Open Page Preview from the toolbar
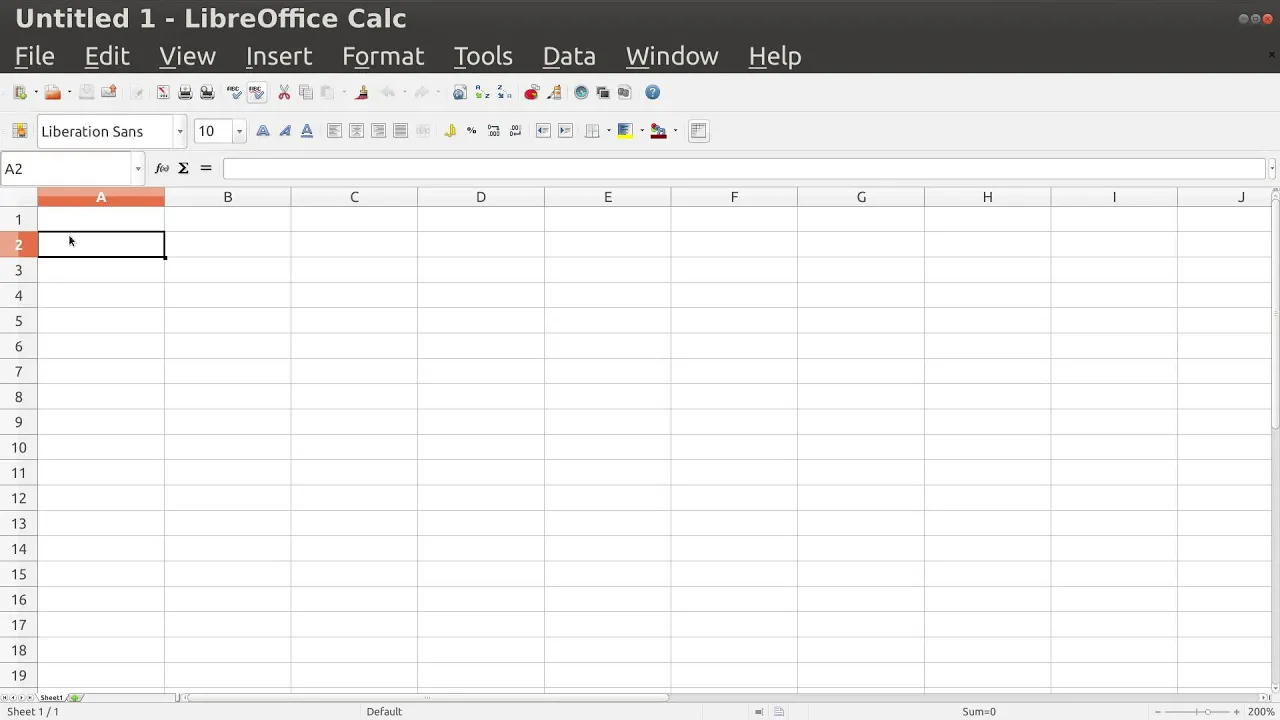The image size is (1280, 720). [207, 92]
